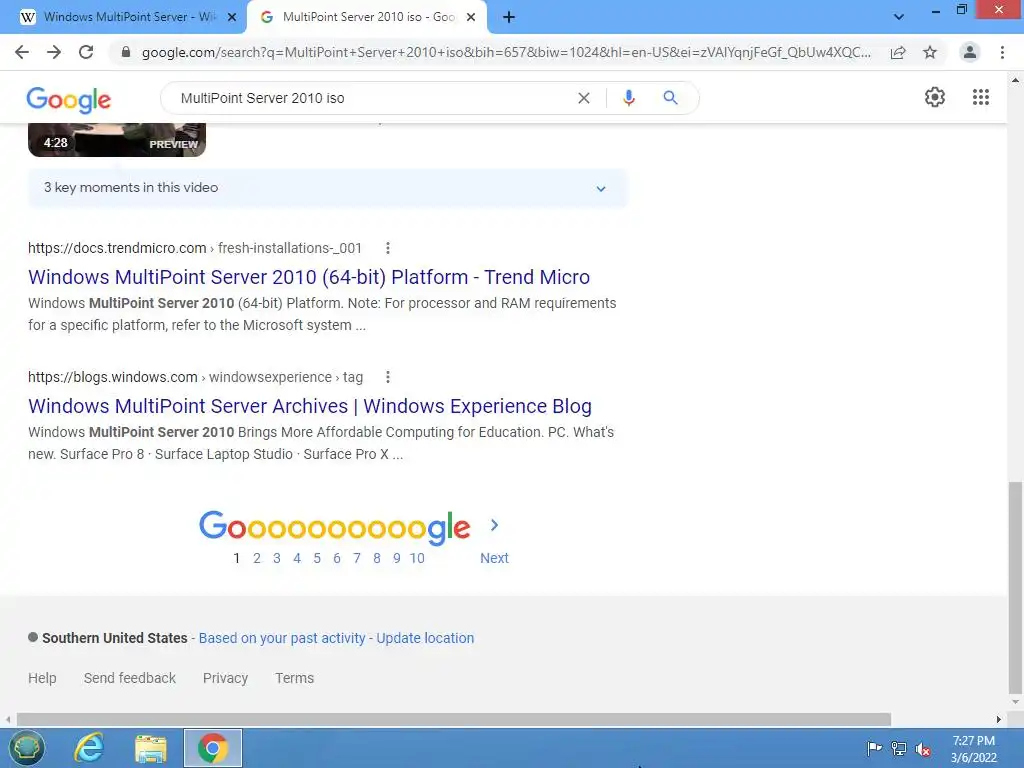Go to next results via arrow chevron
The height and width of the screenshot is (768, 1024).
[494, 525]
